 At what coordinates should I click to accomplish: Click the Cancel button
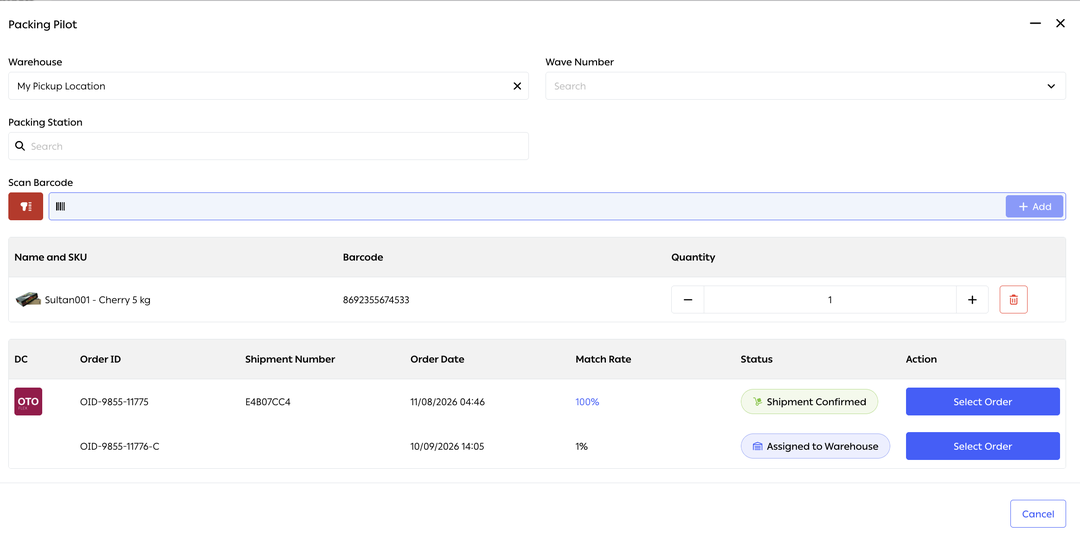click(x=1038, y=514)
